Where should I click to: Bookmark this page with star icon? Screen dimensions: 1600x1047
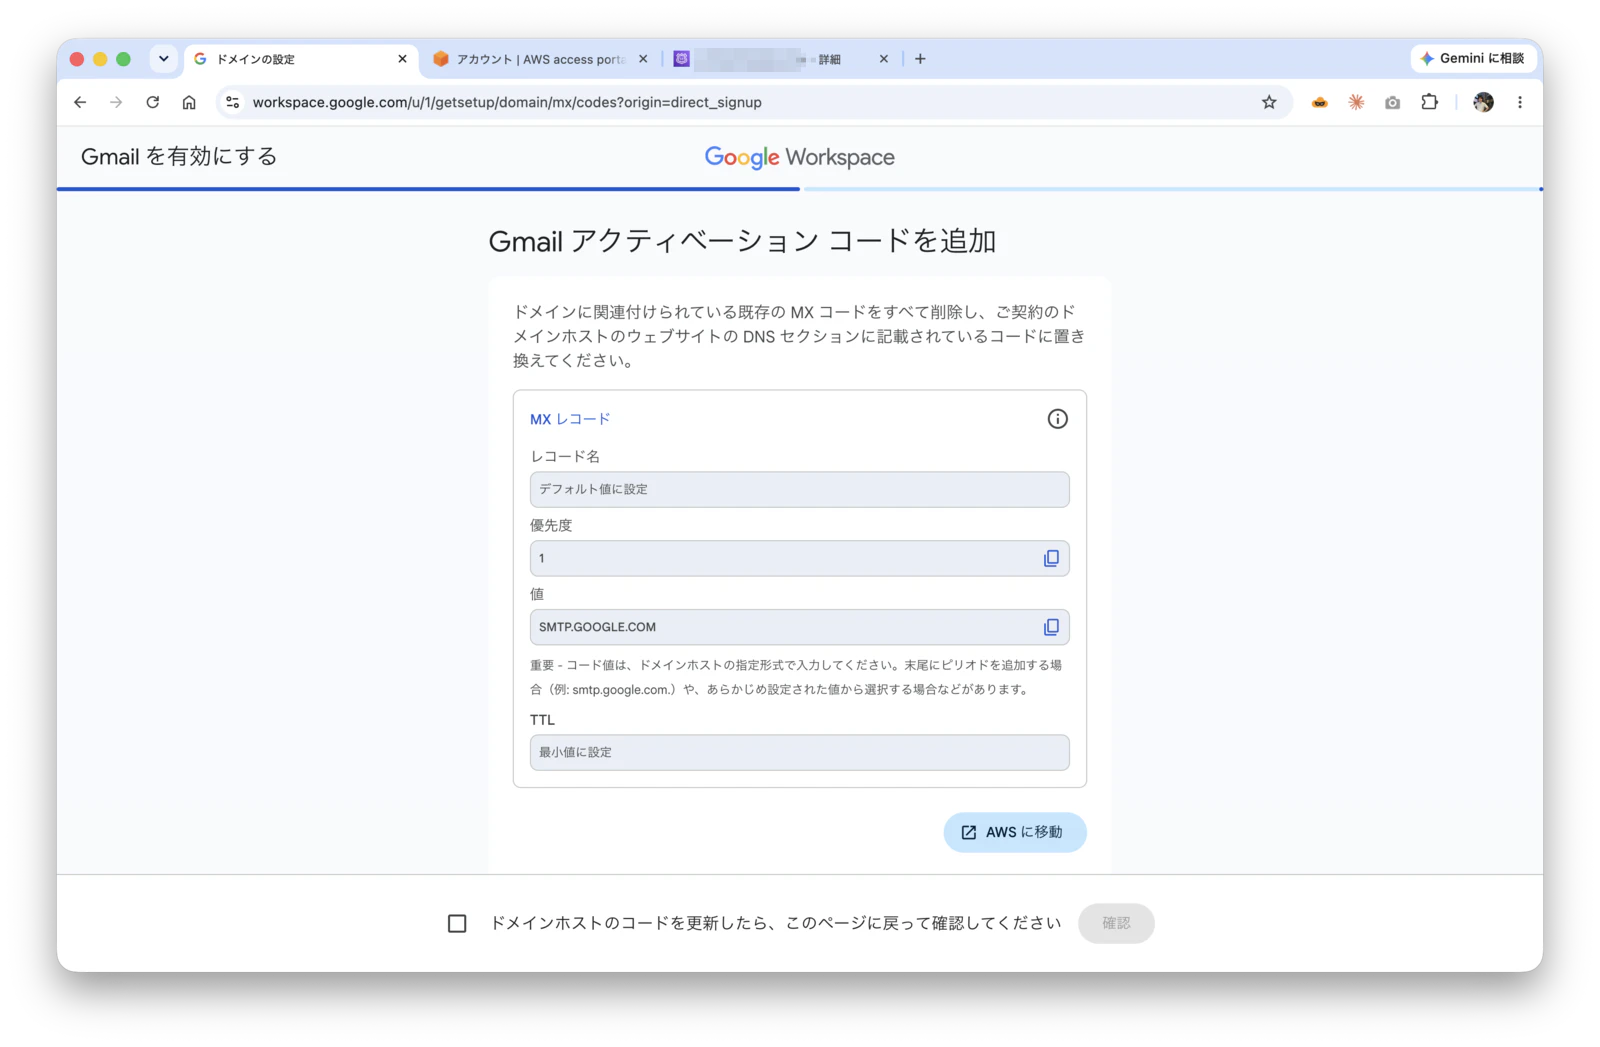[x=1269, y=102]
